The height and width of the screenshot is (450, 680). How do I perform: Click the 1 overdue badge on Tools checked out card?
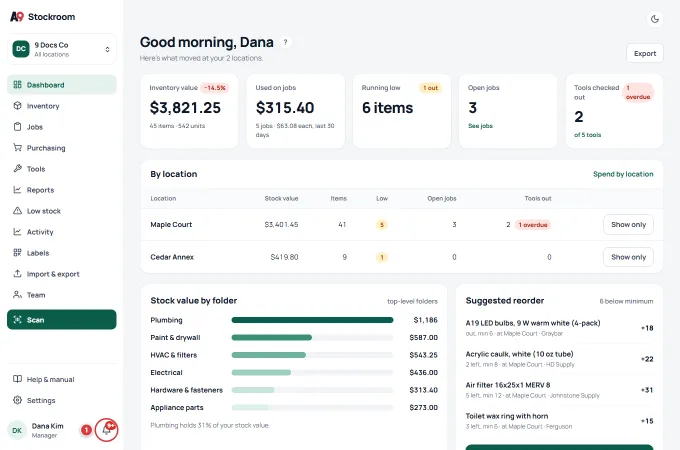(x=638, y=92)
